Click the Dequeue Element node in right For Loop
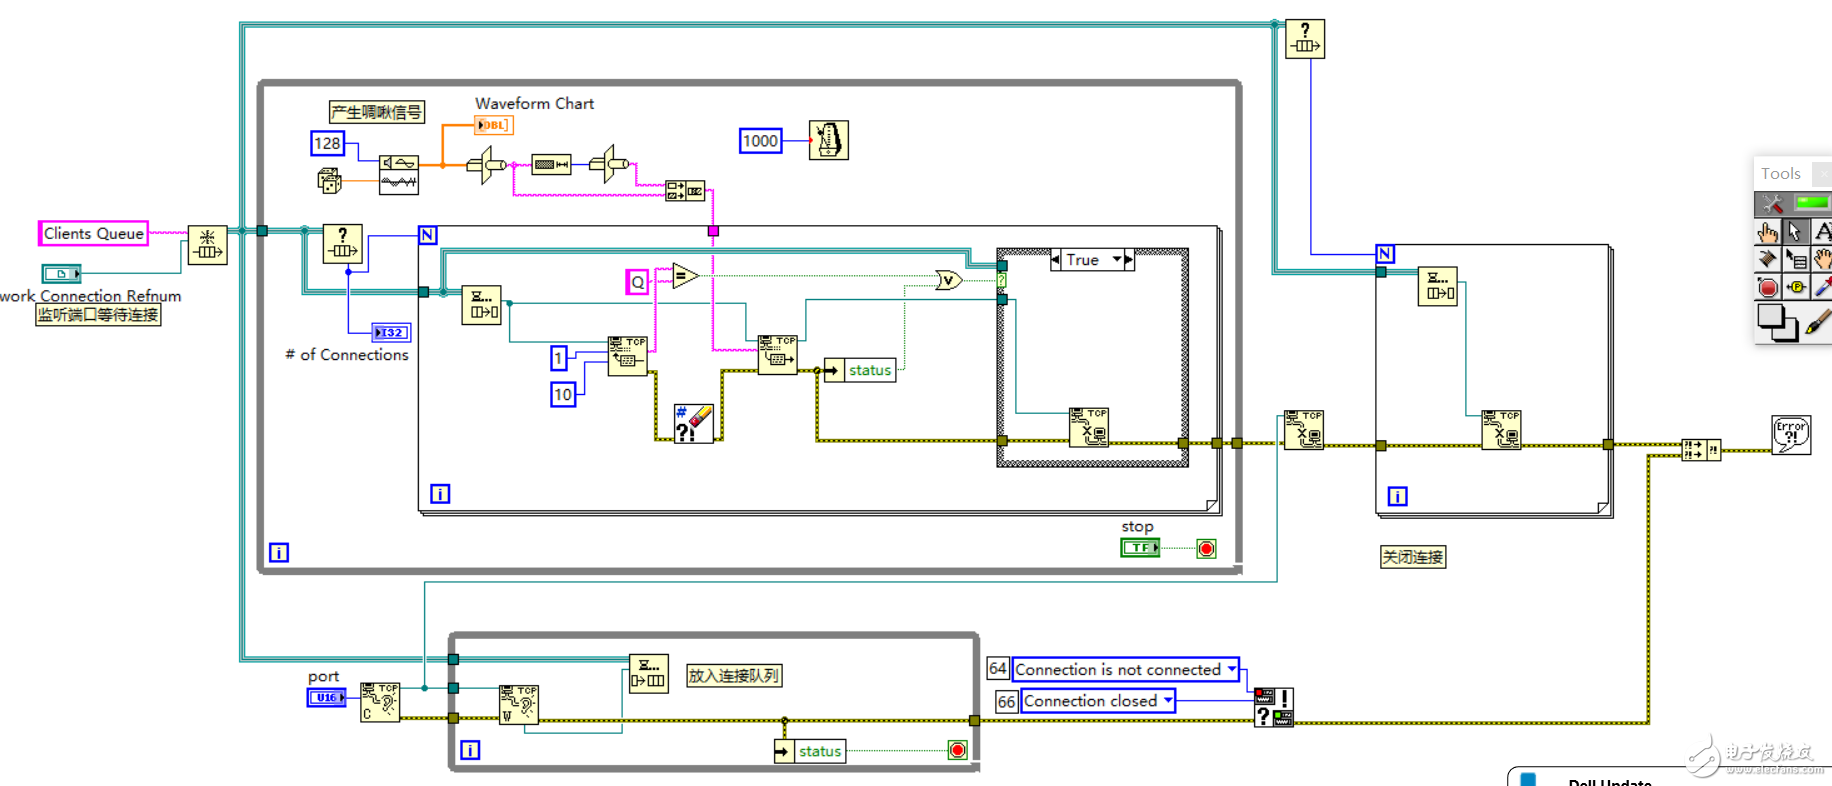This screenshot has width=1832, height=786. point(1437,286)
